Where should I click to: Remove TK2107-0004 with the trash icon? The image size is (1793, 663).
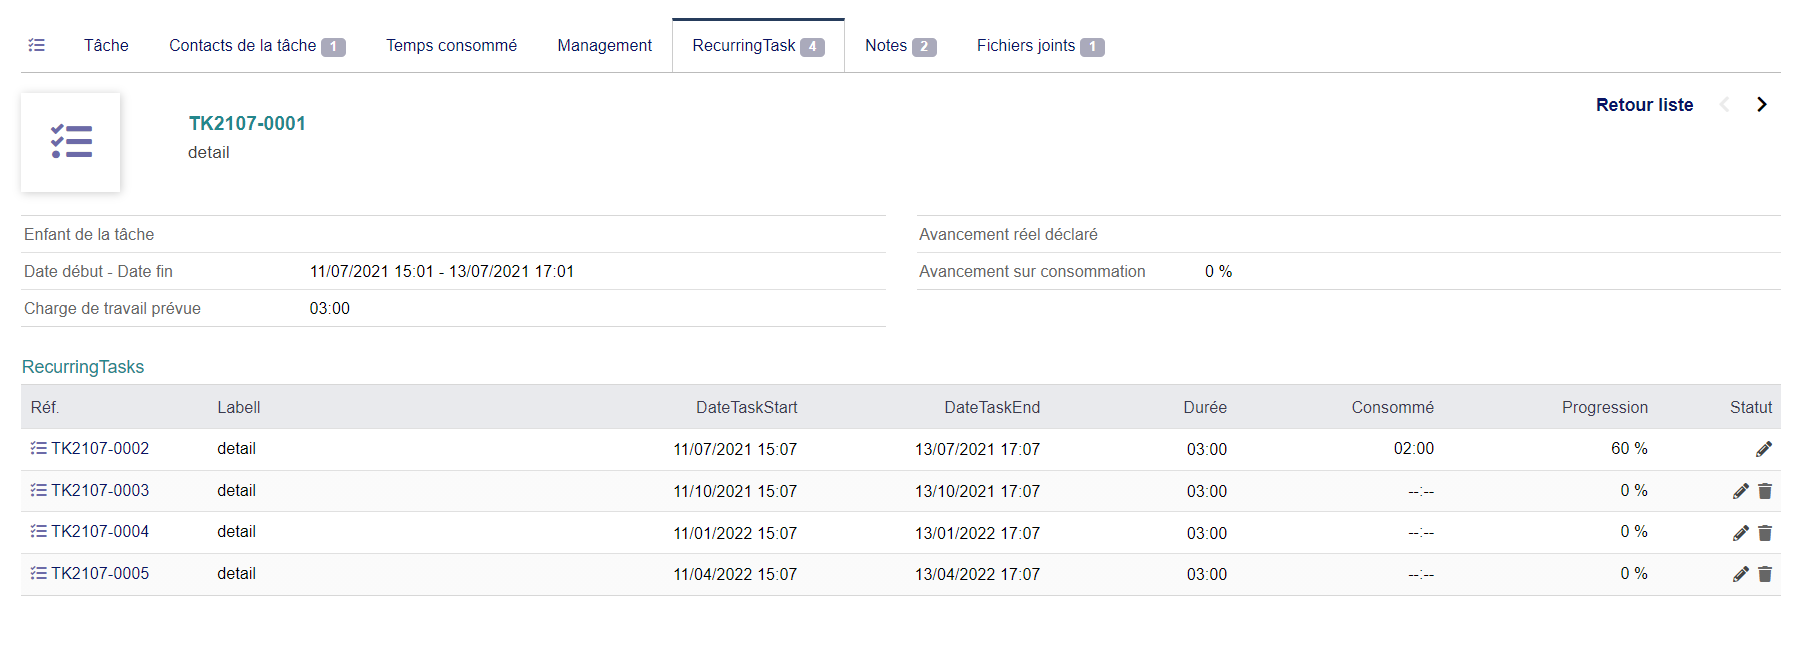tap(1765, 533)
